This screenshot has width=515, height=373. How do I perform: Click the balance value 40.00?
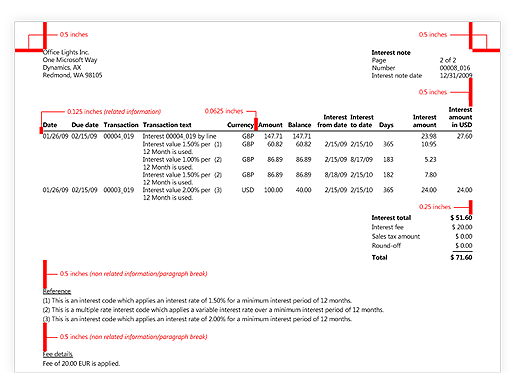pyautogui.click(x=303, y=190)
